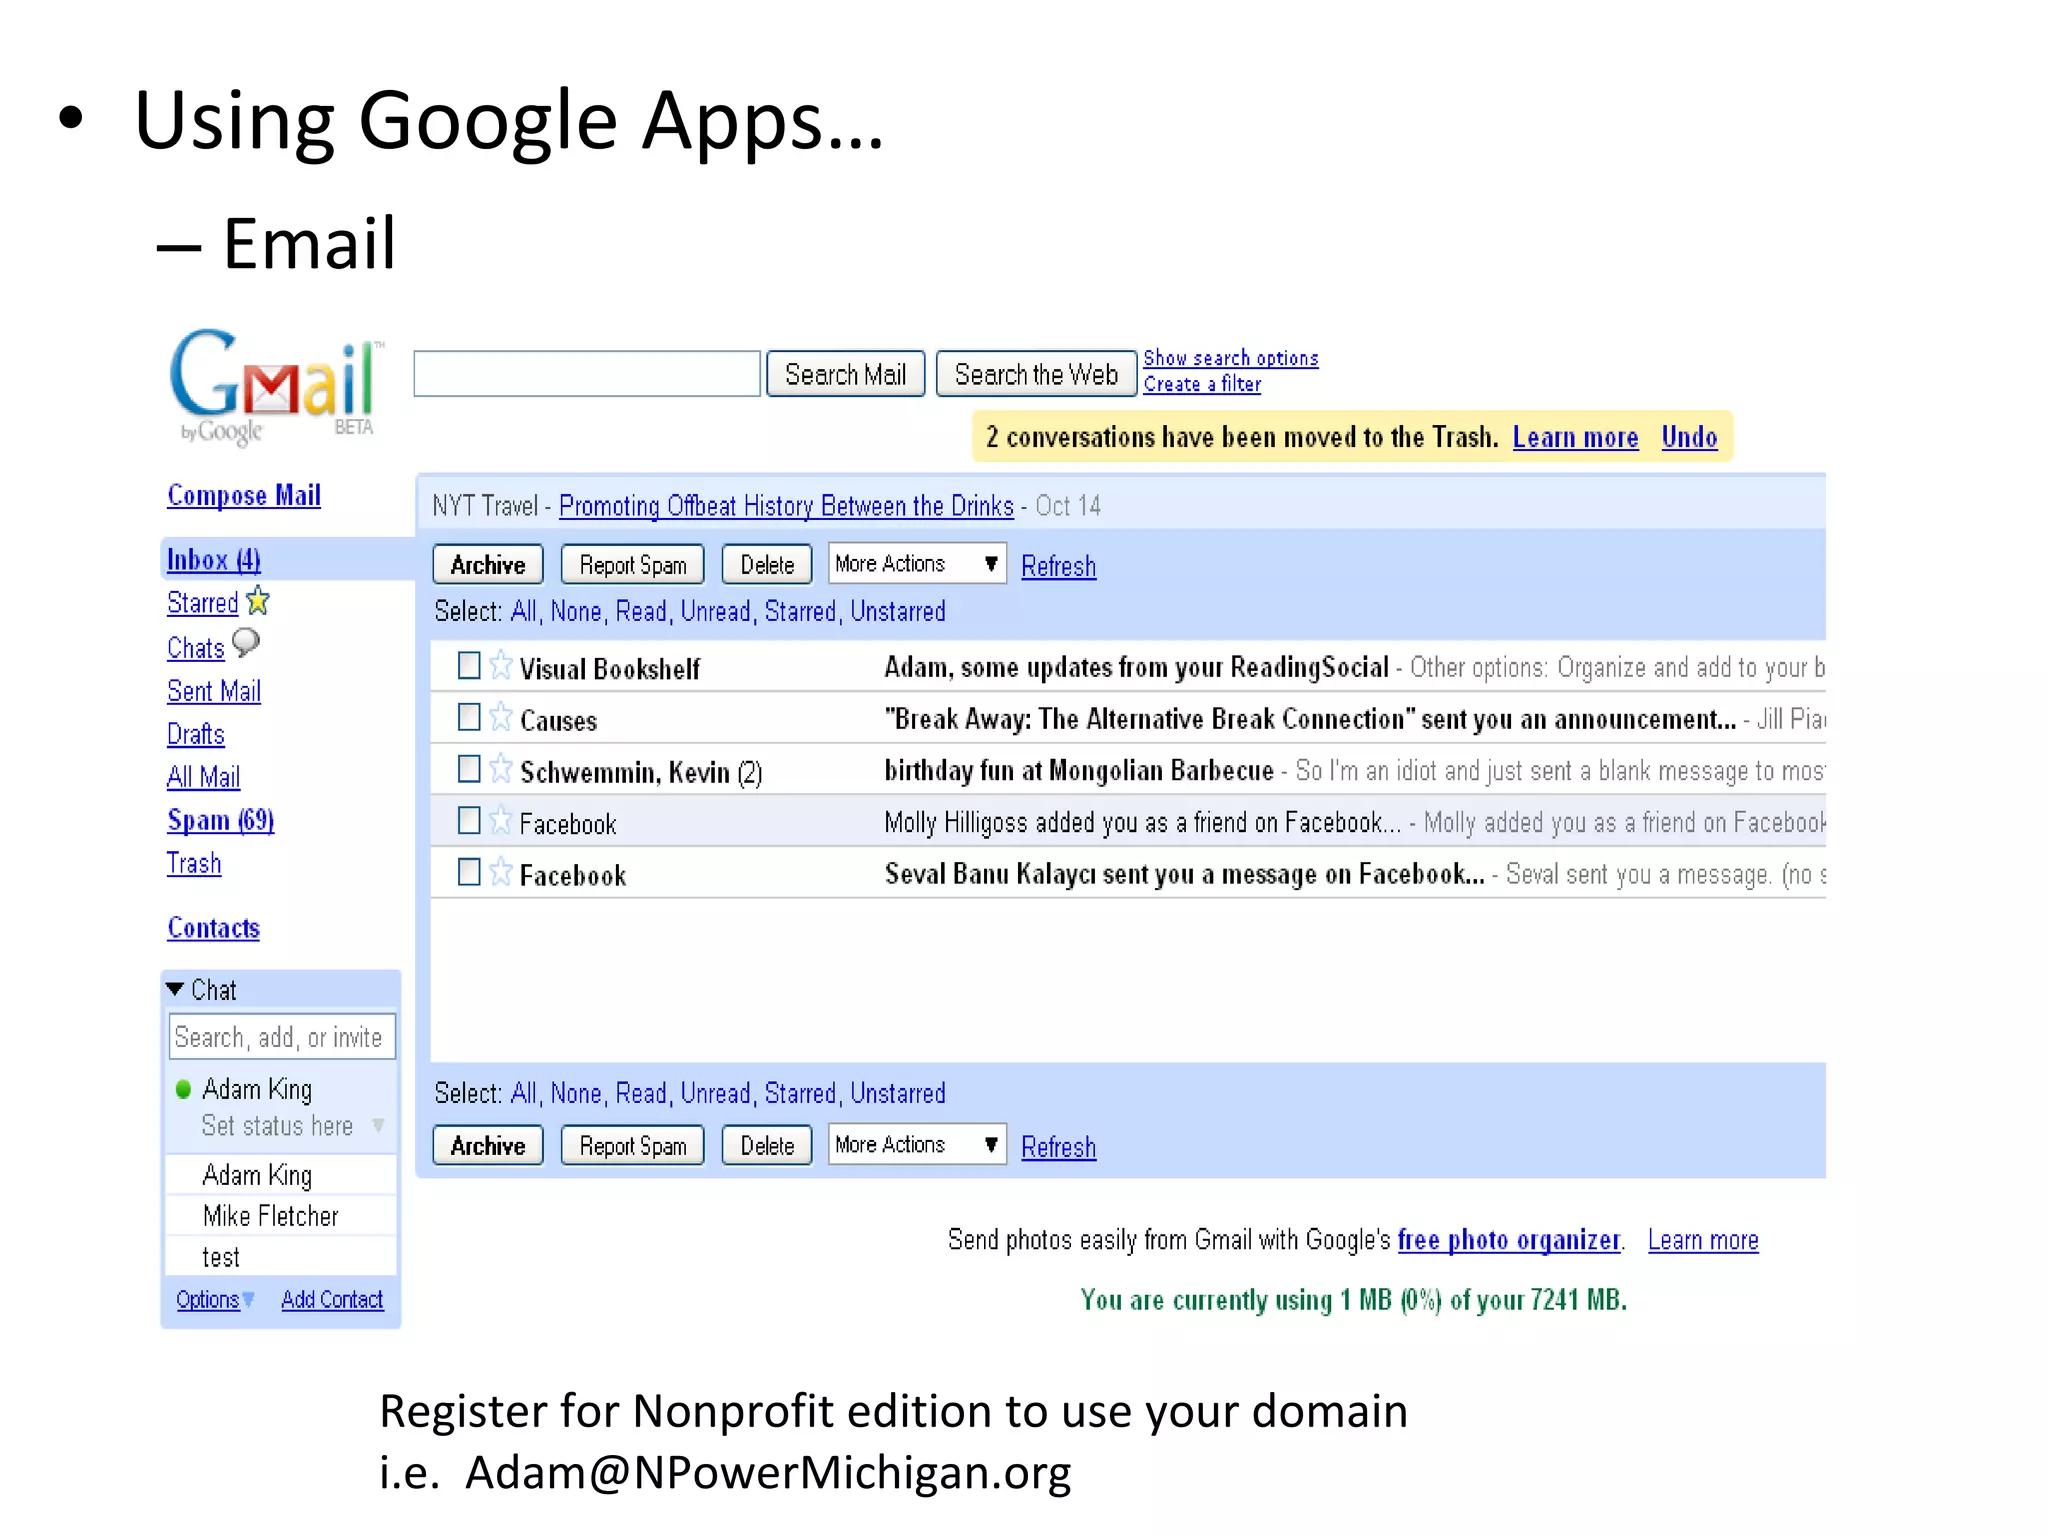Screen dimensions: 2048x1536
Task: Open the chat Options menu
Action: pyautogui.click(x=214, y=1300)
